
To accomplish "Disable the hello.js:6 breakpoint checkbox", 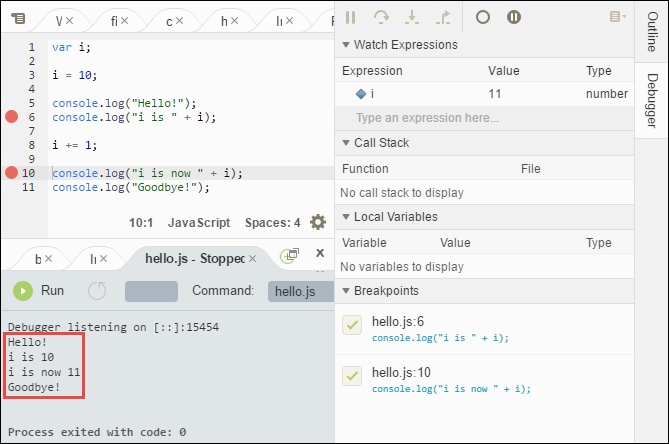I will coord(352,325).
